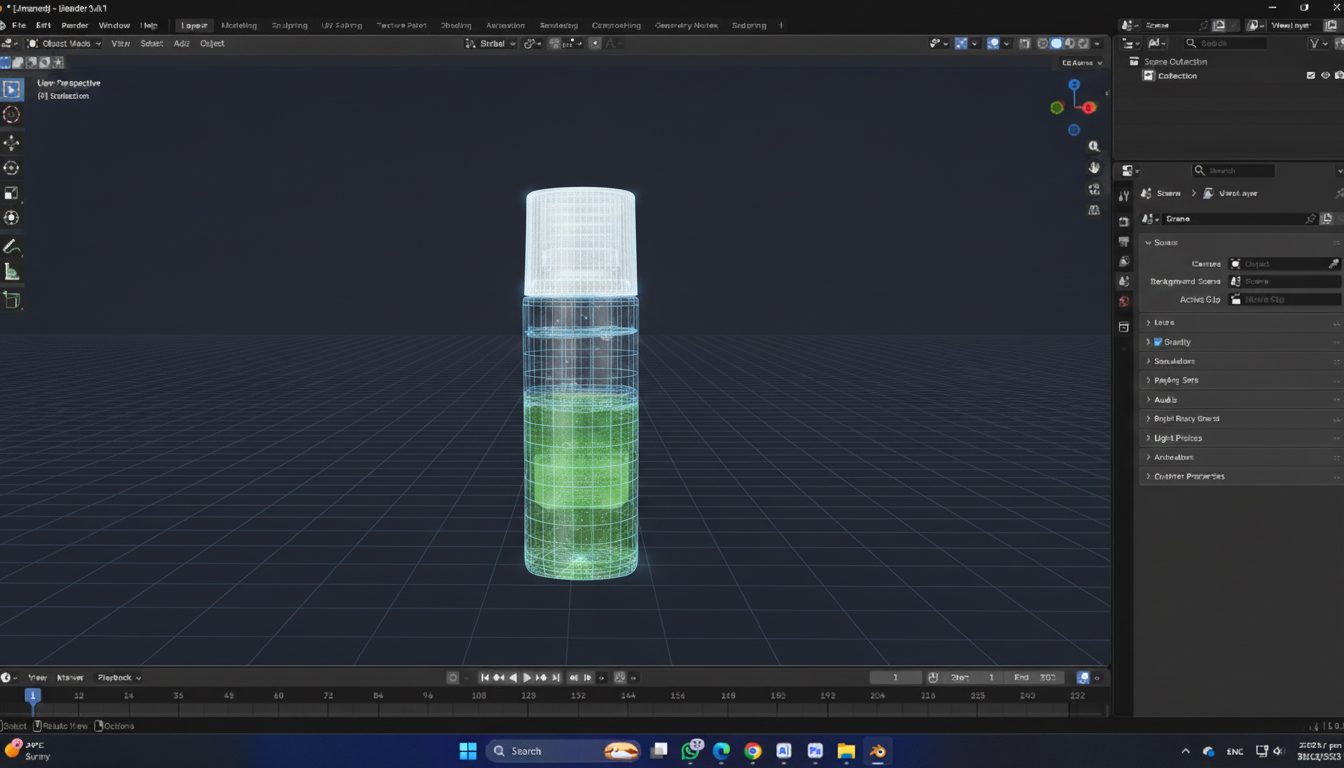The height and width of the screenshot is (768, 1344).
Task: Open the Playback menu in timeline
Action: coord(117,677)
